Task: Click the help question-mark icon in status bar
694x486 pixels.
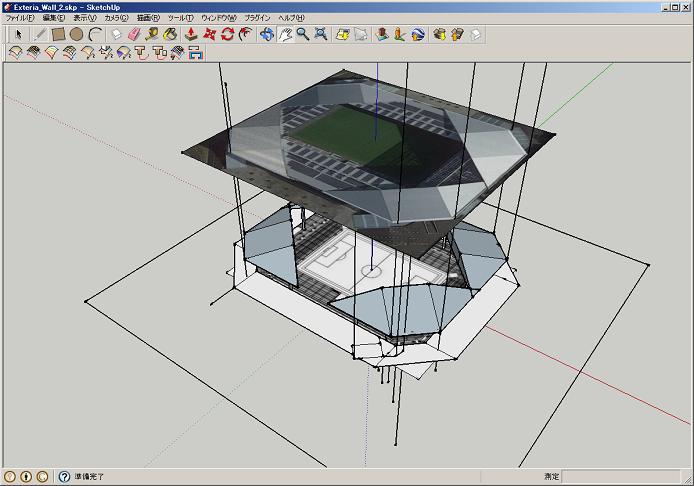Action: click(x=64, y=477)
